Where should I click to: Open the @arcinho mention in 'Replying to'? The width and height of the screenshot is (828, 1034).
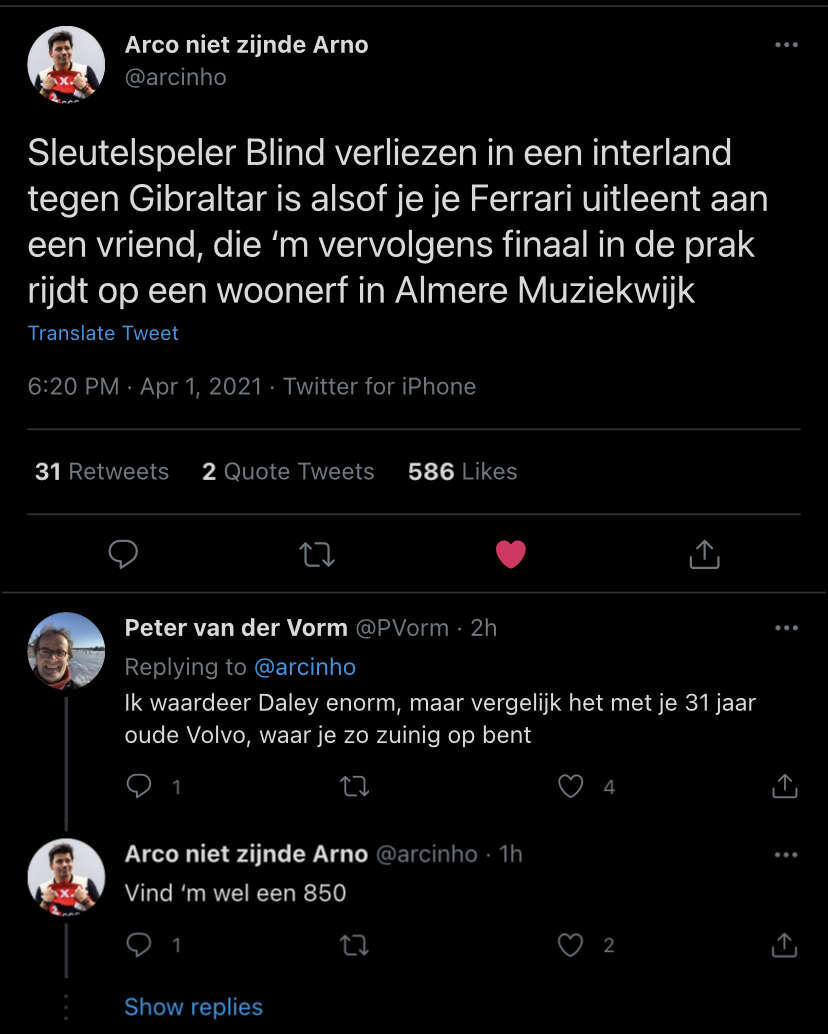click(306, 666)
